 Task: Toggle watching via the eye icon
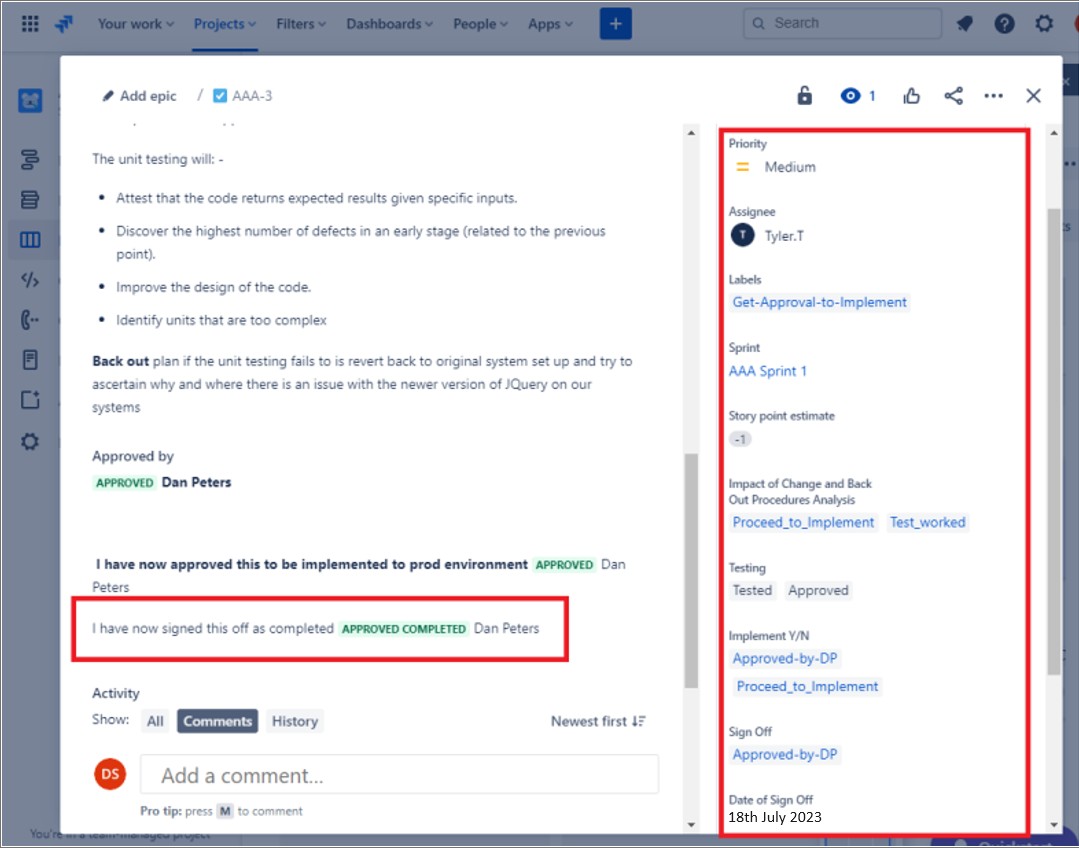(x=851, y=95)
